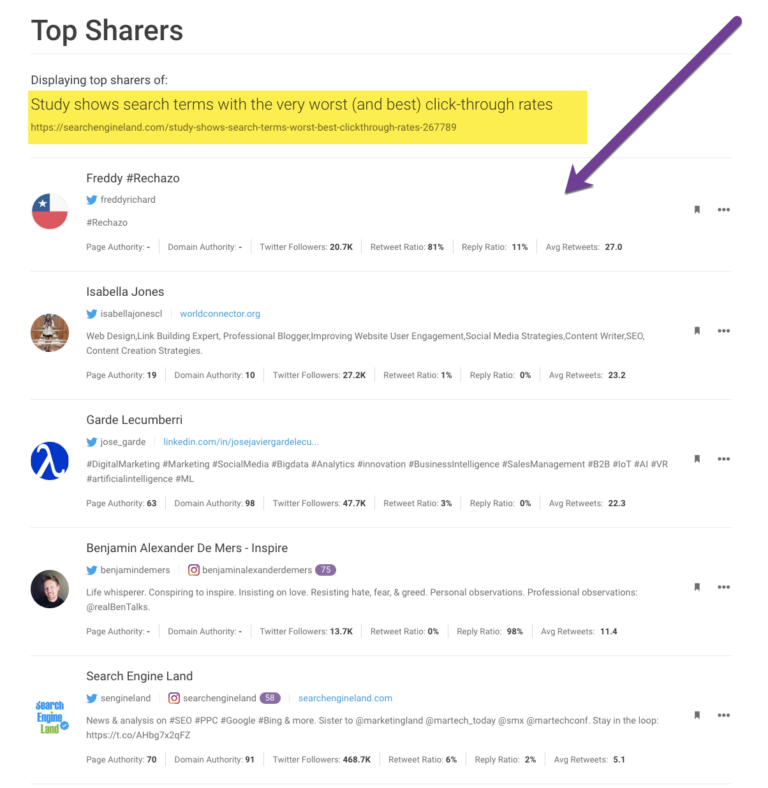Click Search Engine Land logo avatar
The height and width of the screenshot is (788, 768).
point(50,716)
